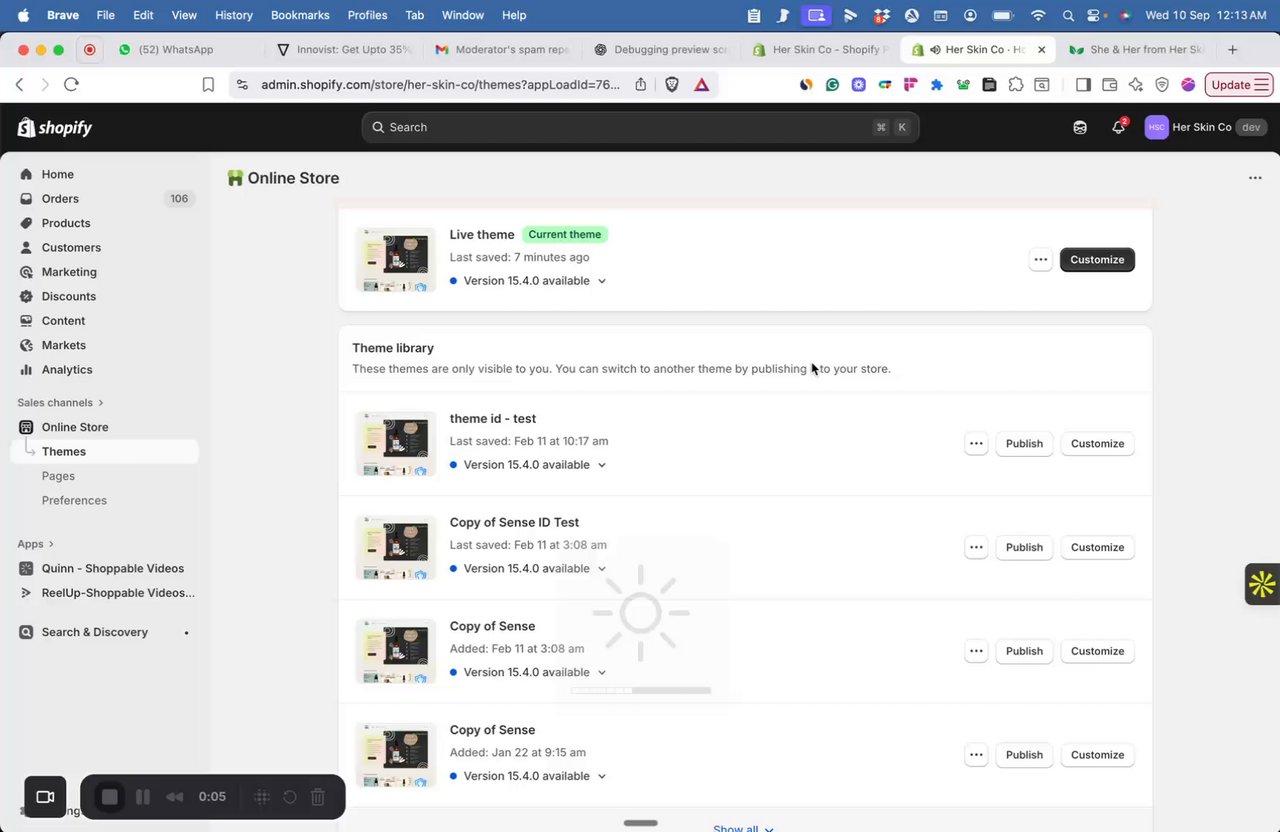
Task: Open more actions for theme id - test
Action: pos(976,444)
